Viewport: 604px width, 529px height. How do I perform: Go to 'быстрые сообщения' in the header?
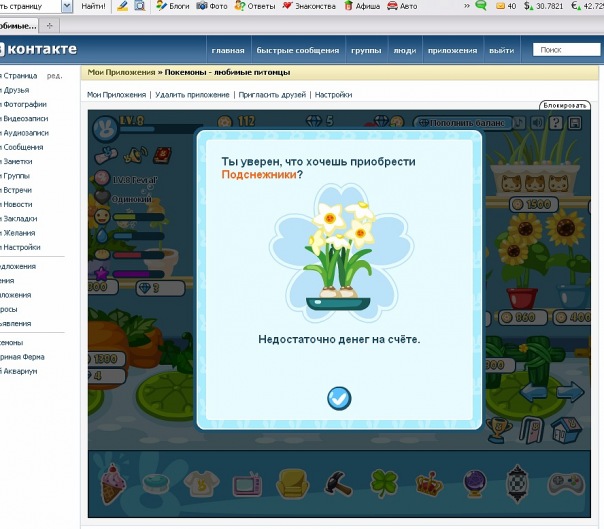tap(298, 49)
